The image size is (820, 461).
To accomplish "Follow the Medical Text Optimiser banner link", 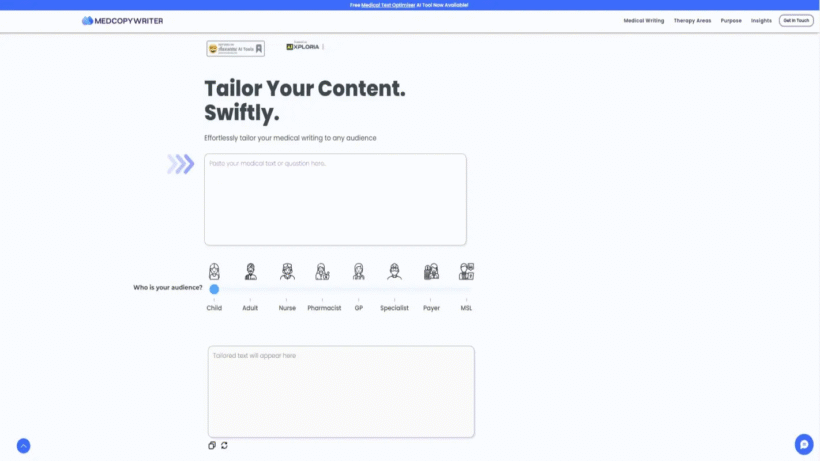I will click(x=388, y=5).
